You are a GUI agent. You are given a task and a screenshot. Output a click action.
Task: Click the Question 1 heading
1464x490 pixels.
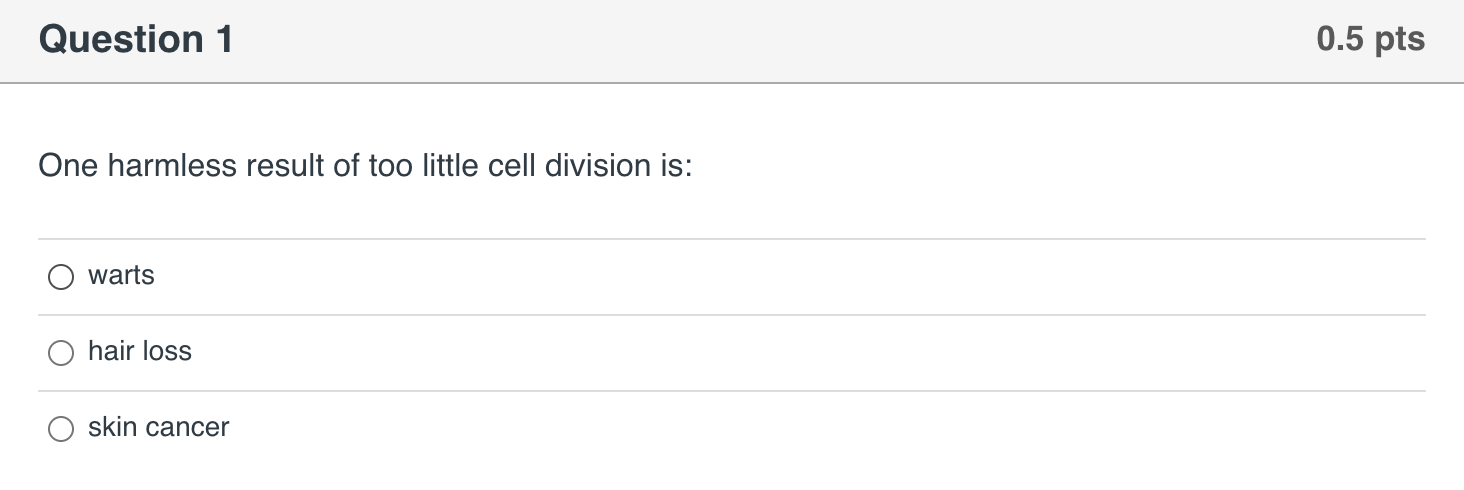136,40
